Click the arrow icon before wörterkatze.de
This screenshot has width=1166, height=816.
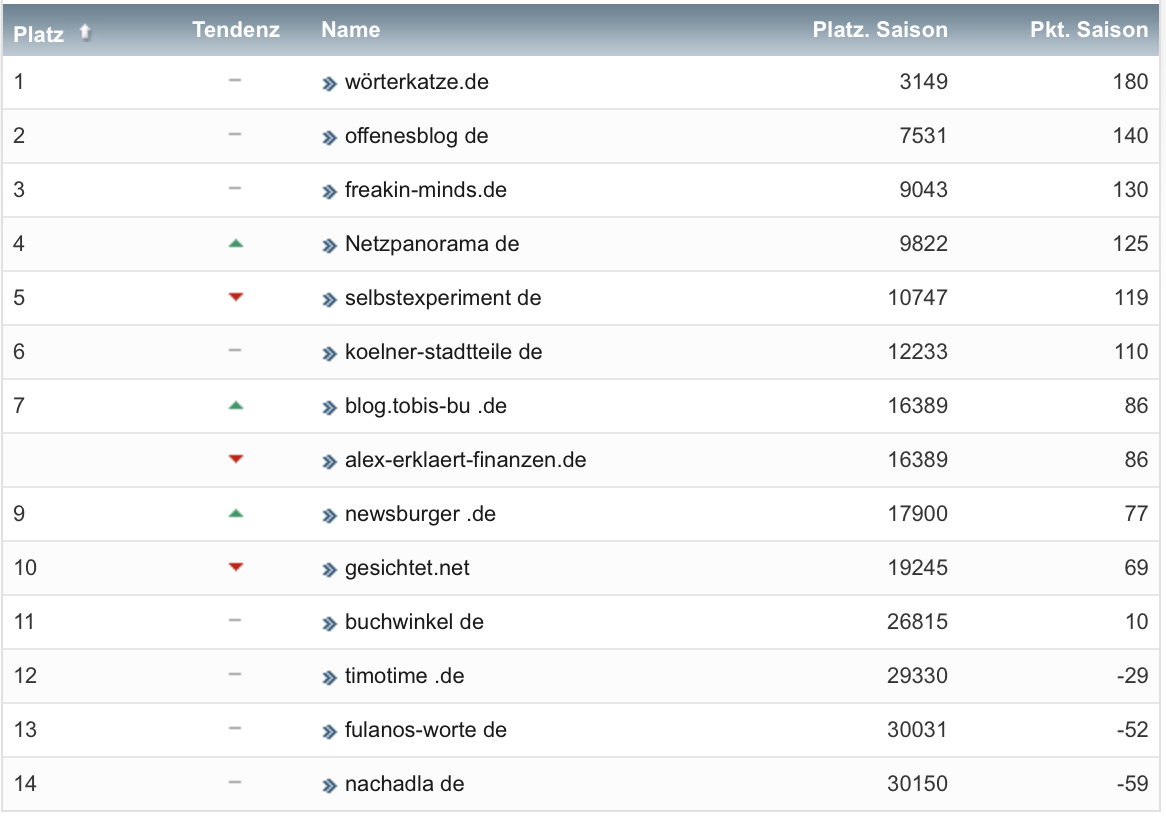pyautogui.click(x=329, y=84)
